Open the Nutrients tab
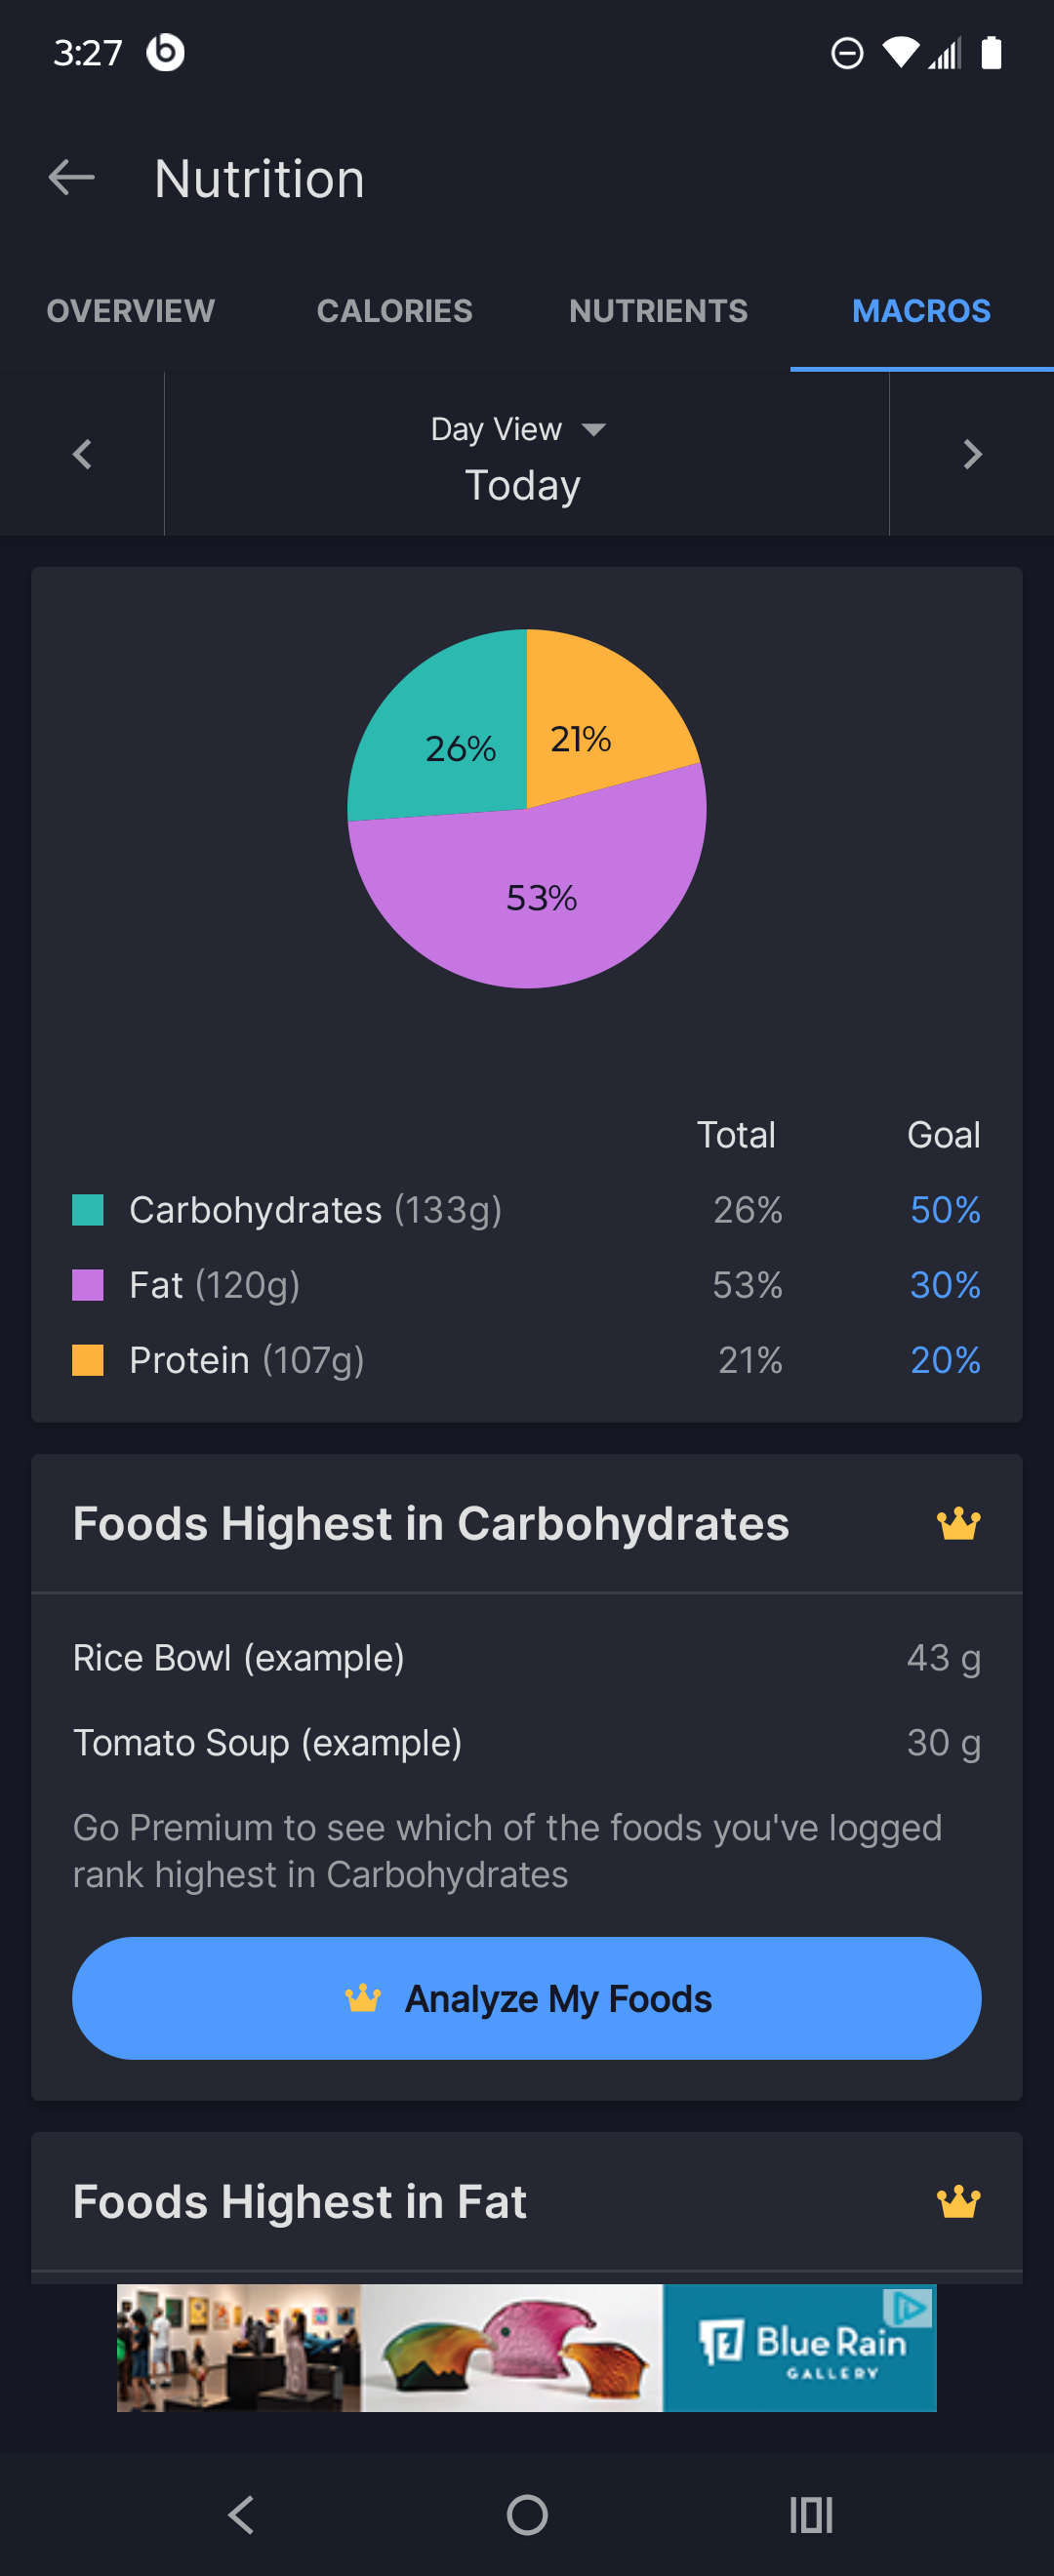 pyautogui.click(x=658, y=311)
